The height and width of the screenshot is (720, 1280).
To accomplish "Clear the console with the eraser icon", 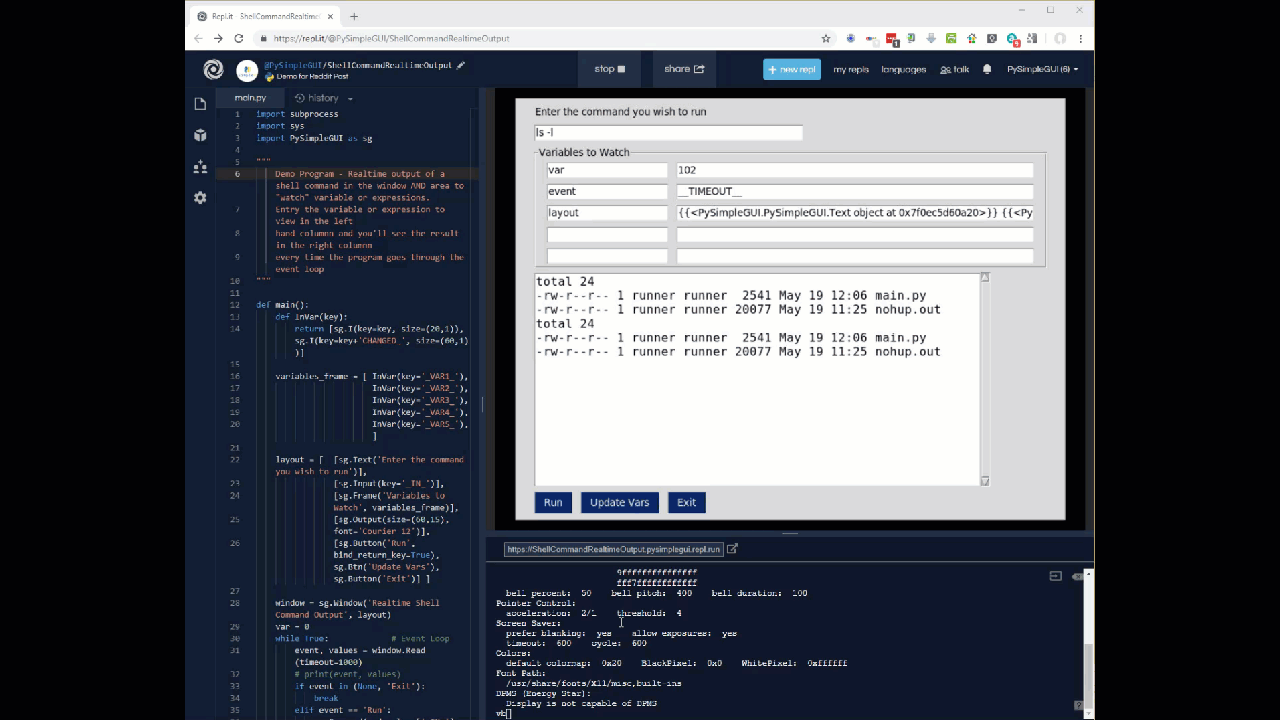I will point(1078,576).
